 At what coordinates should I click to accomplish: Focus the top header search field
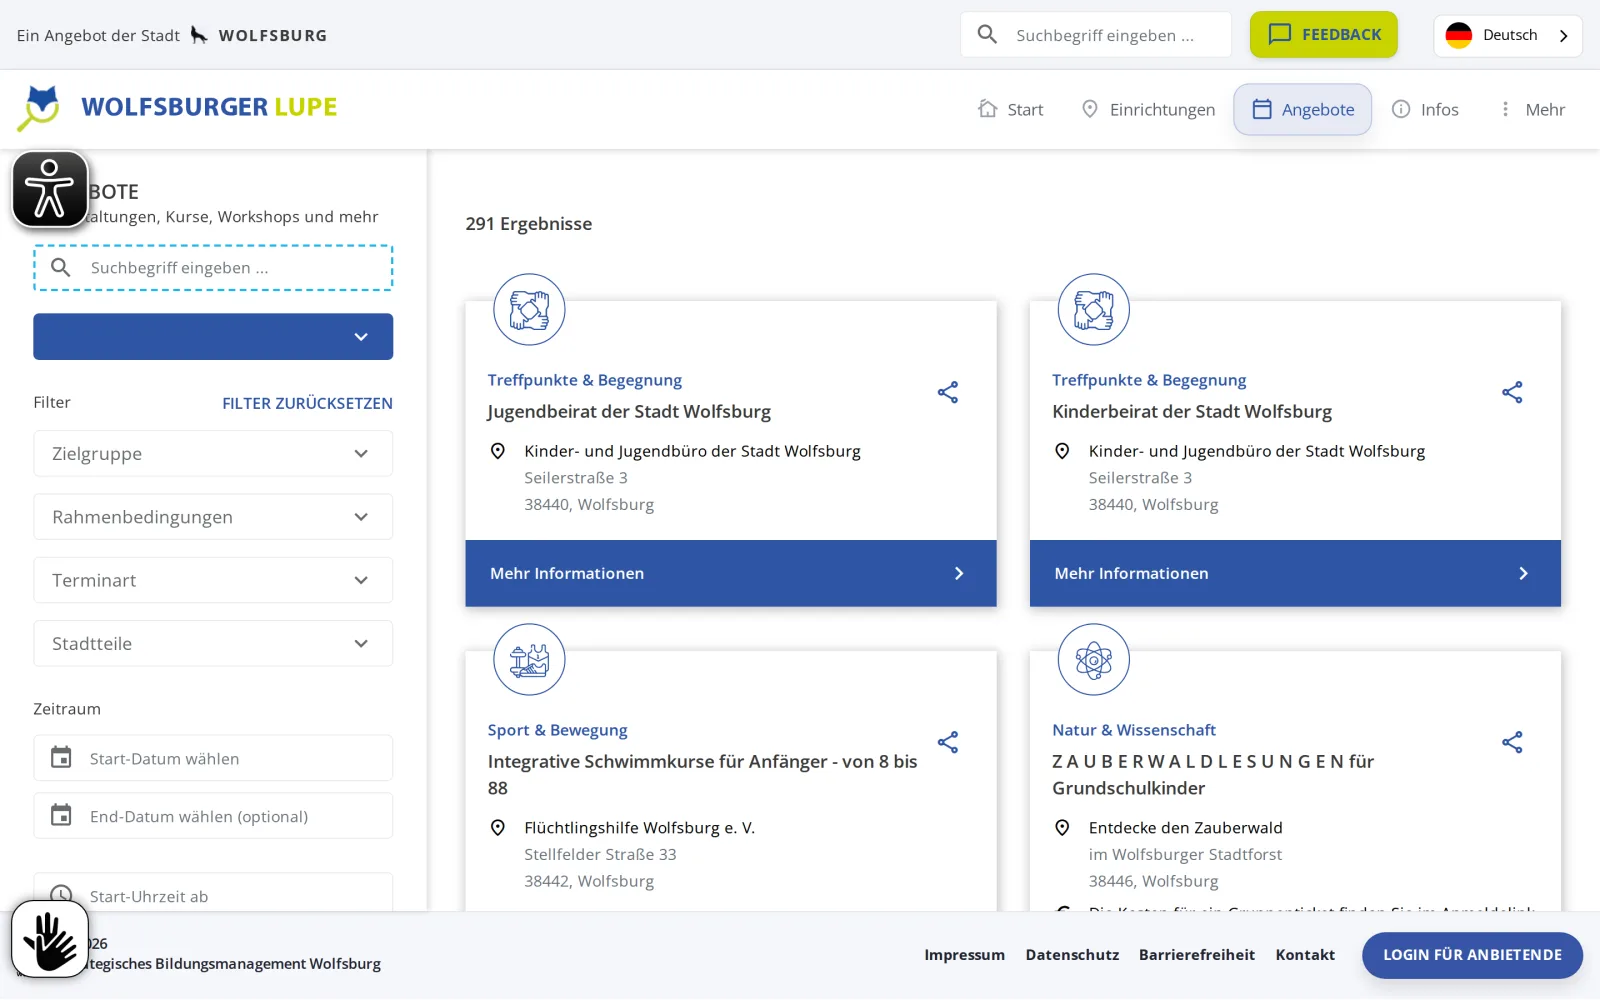click(1096, 35)
